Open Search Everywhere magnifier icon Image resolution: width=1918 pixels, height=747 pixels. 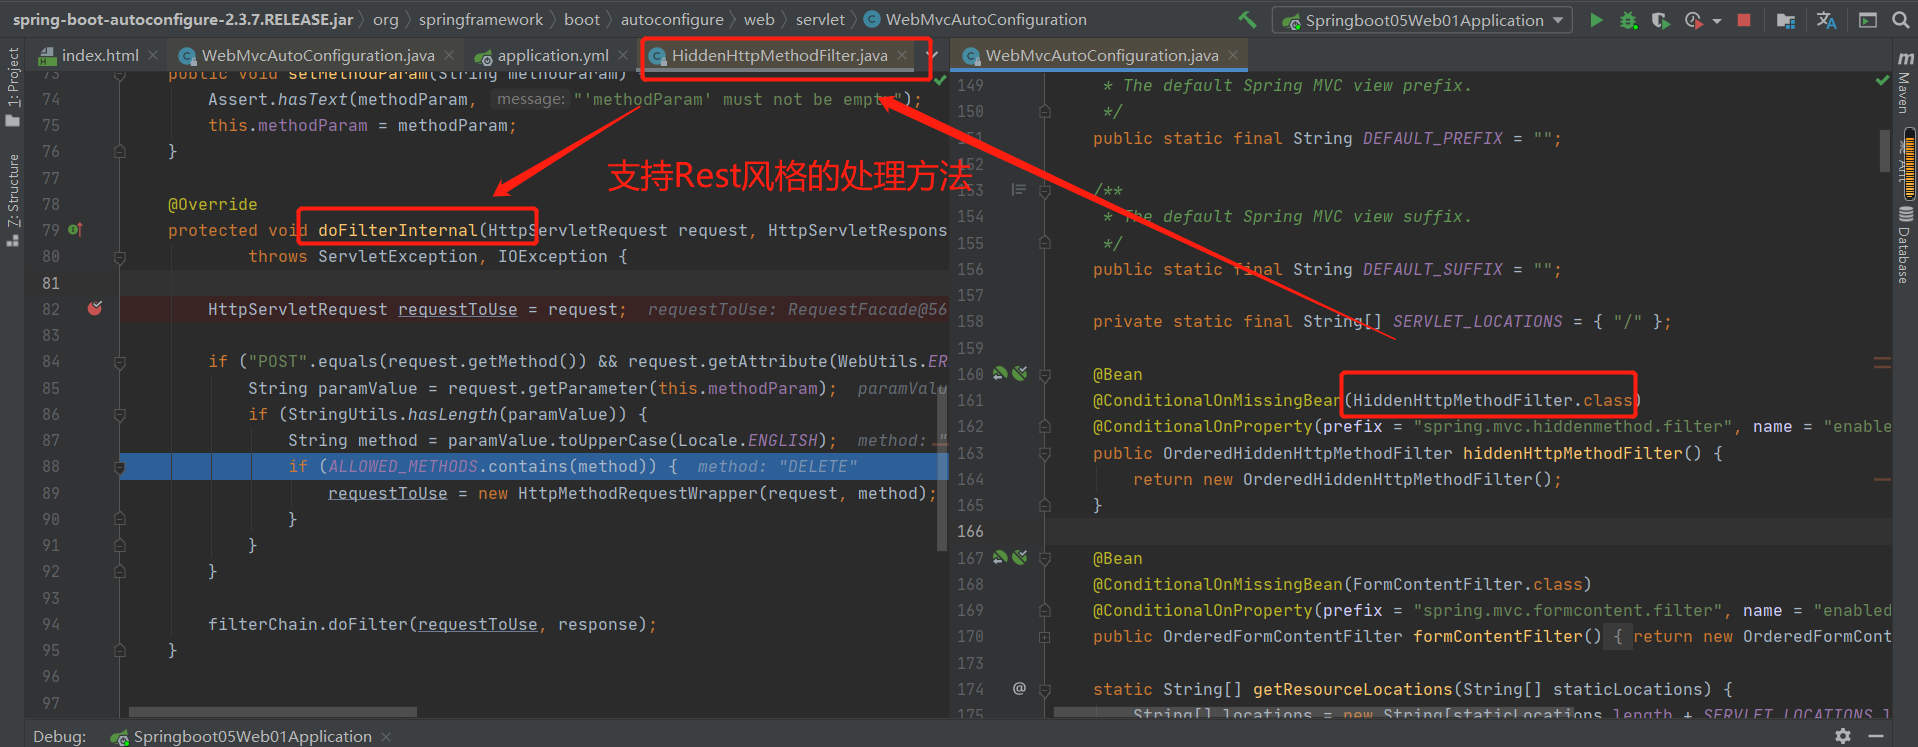tap(1900, 20)
